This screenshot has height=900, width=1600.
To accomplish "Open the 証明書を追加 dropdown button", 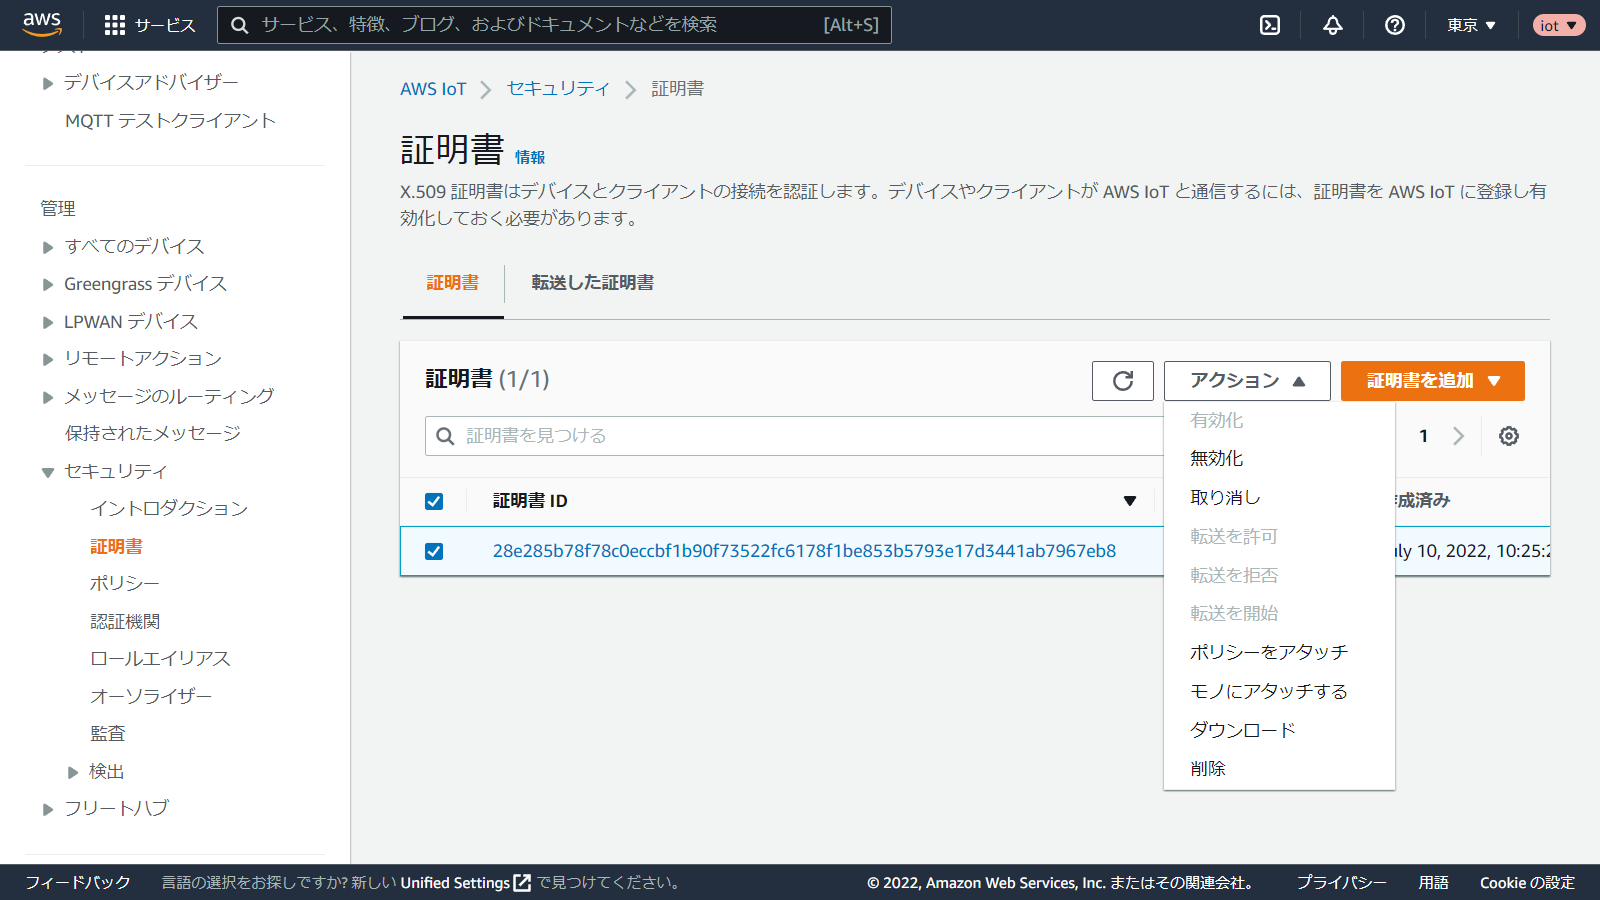I will [1432, 381].
